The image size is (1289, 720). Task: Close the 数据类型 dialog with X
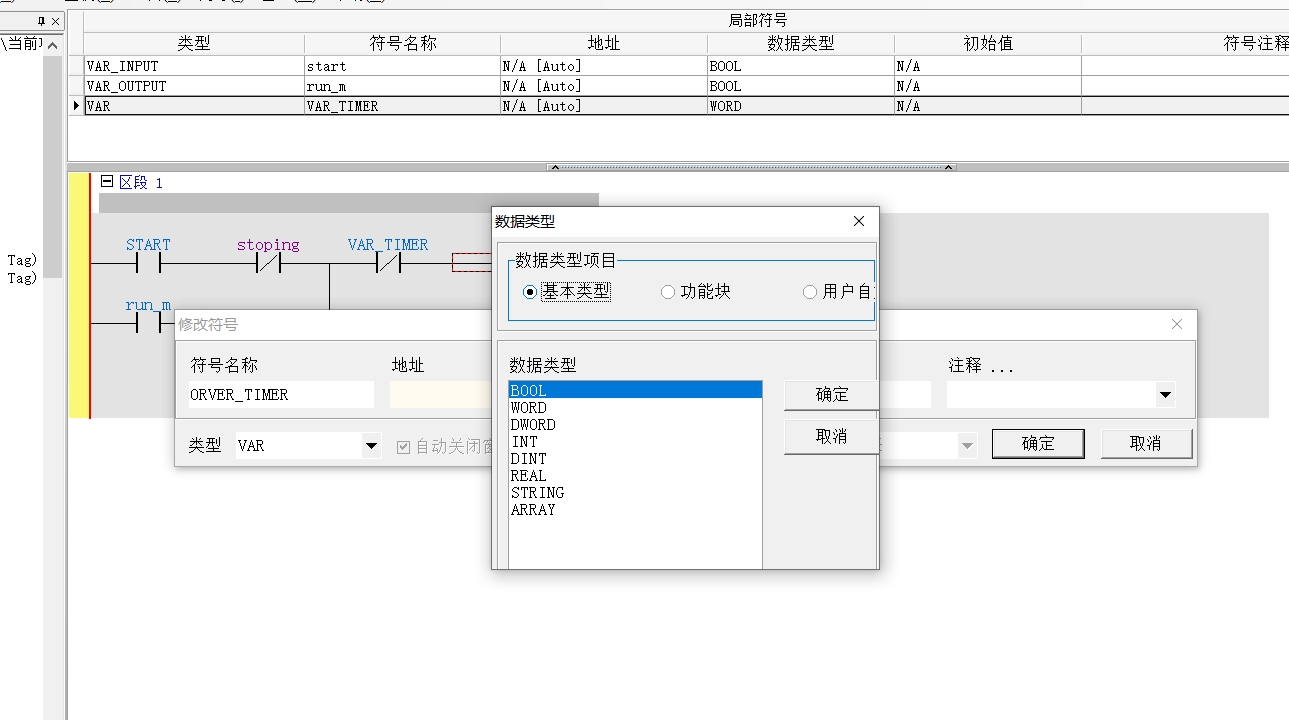[x=859, y=221]
